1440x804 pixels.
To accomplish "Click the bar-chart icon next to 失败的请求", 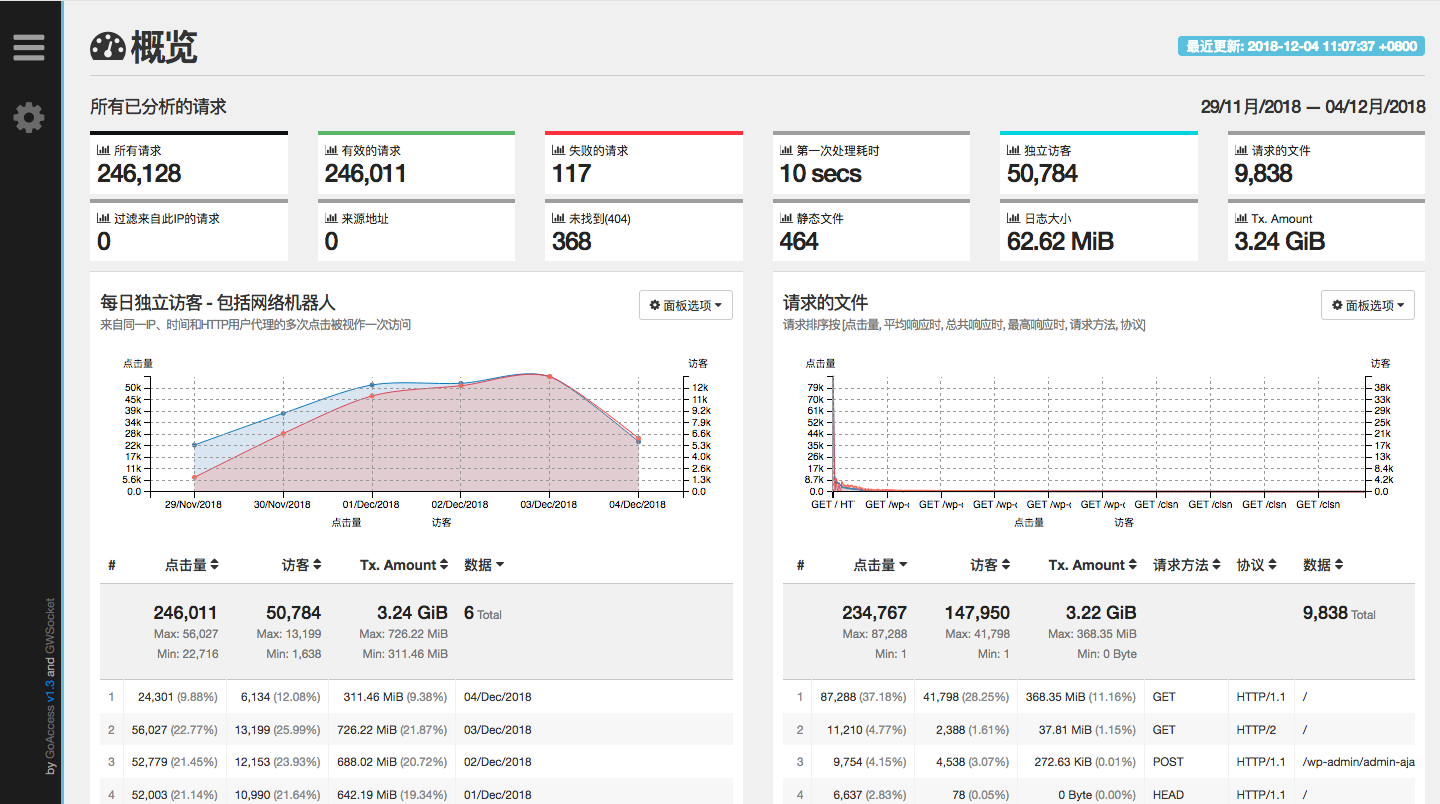I will coord(558,150).
